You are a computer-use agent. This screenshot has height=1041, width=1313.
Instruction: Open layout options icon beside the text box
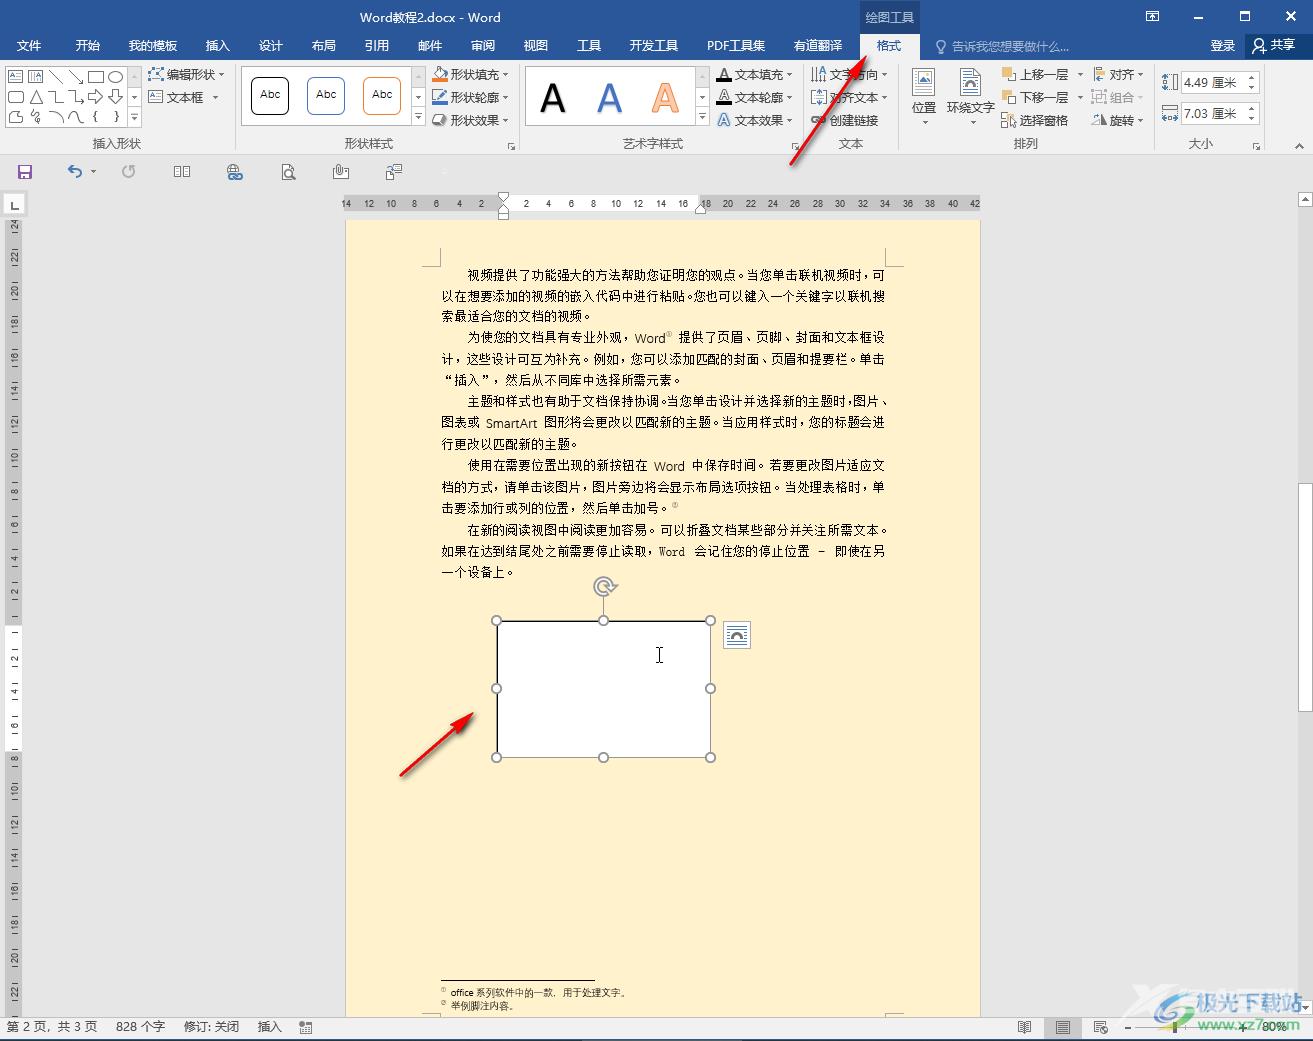click(737, 635)
